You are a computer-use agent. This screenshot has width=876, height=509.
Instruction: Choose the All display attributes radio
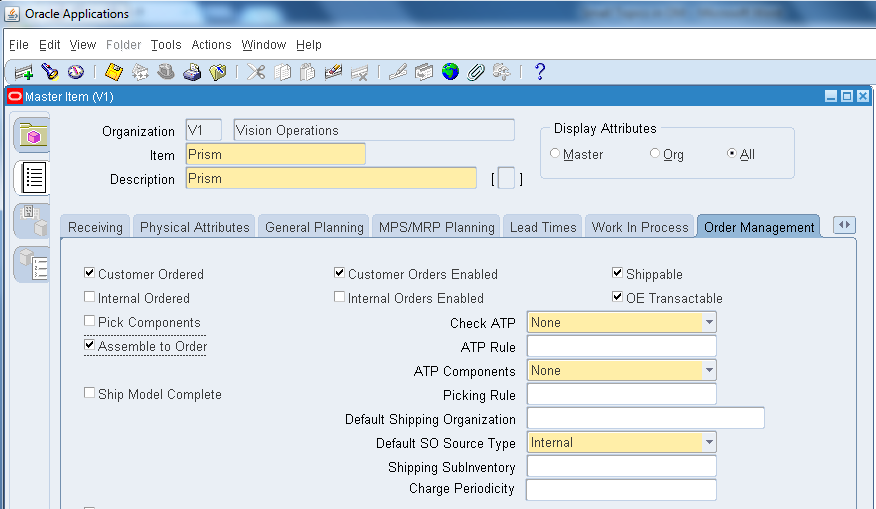tap(731, 153)
